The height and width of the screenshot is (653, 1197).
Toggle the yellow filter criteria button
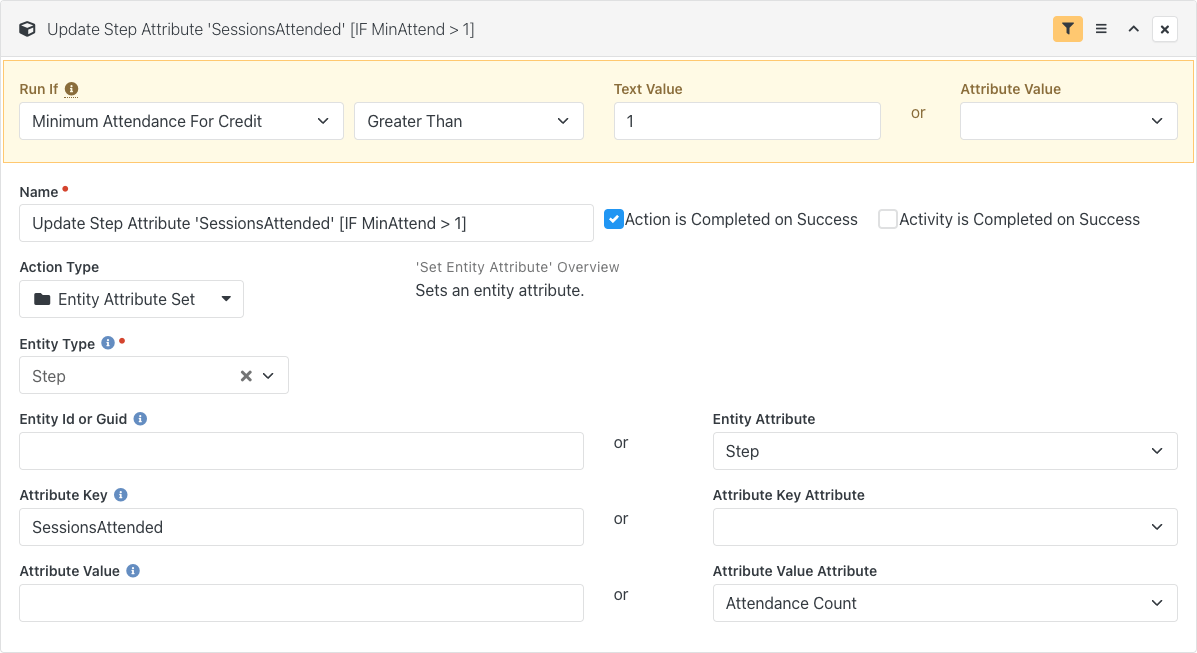coord(1067,29)
